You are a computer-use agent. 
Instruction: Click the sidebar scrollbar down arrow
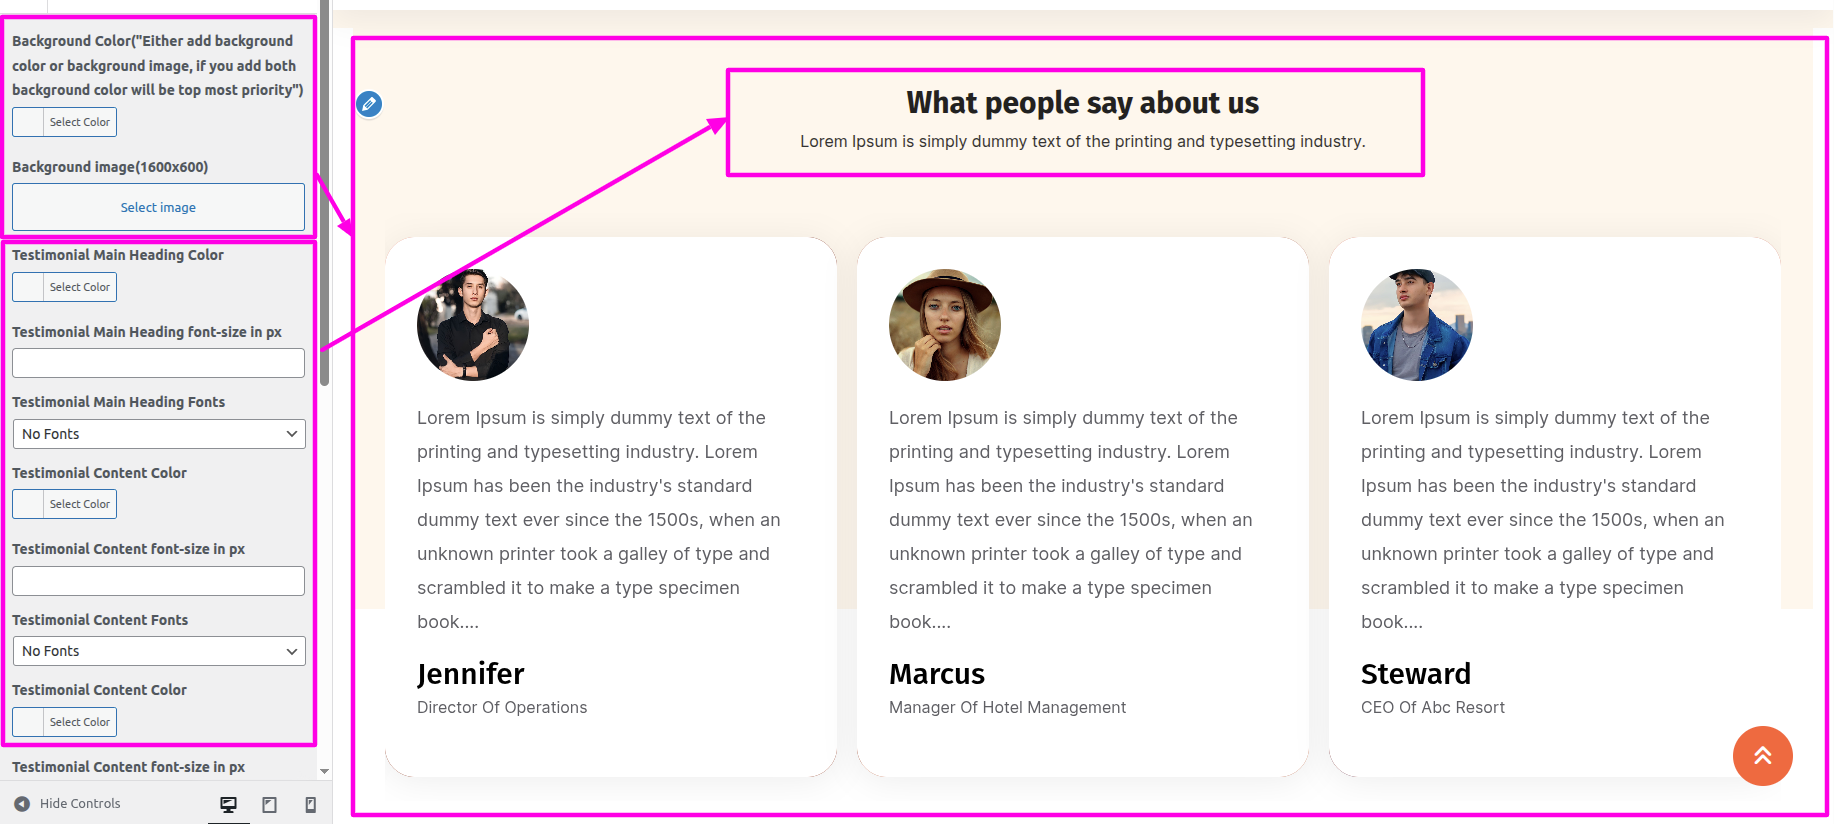324,772
